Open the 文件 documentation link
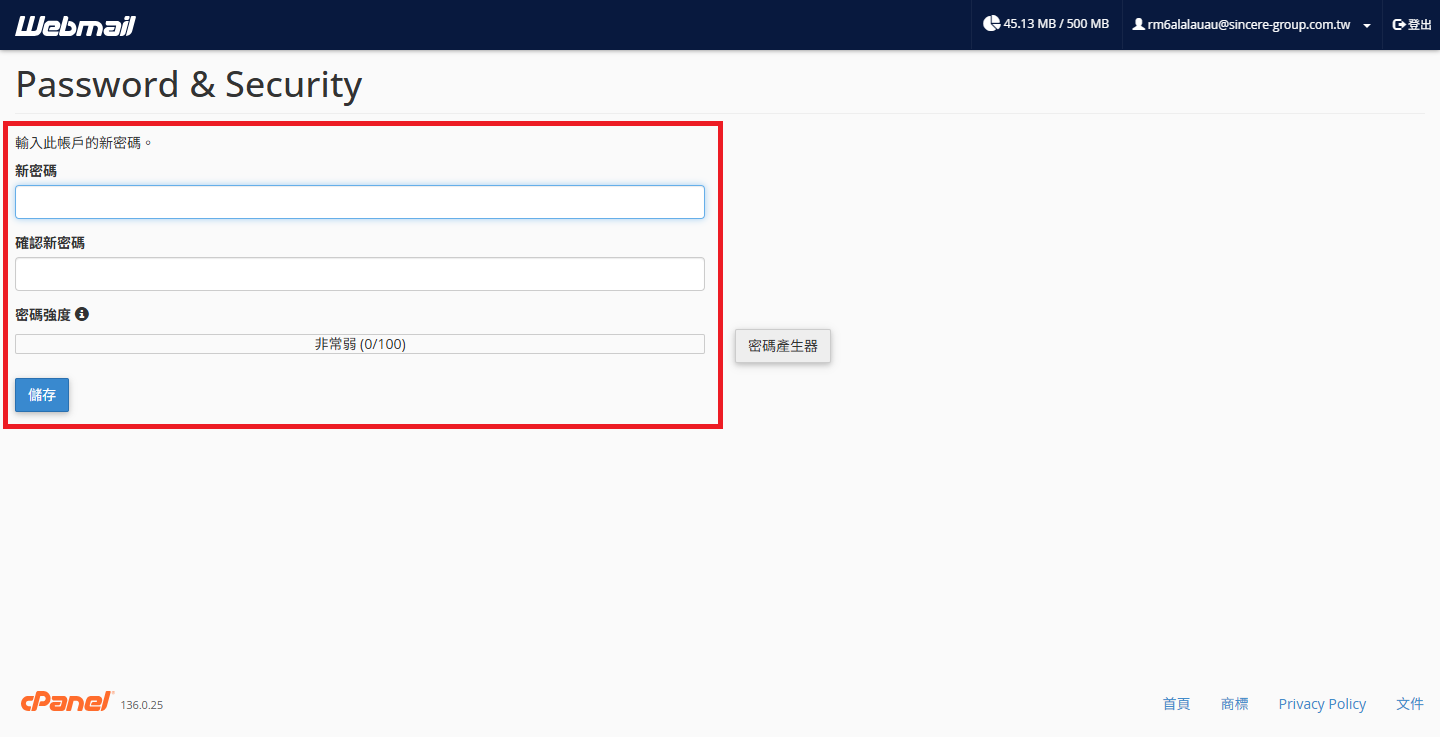The width and height of the screenshot is (1440, 737). pos(1410,704)
